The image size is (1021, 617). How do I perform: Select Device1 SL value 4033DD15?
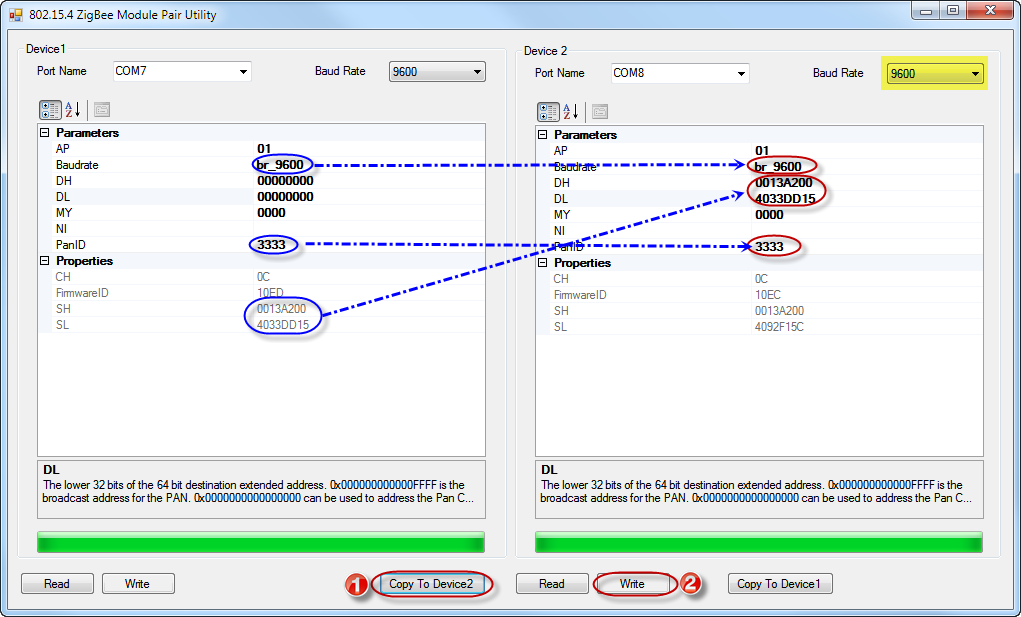(283, 325)
